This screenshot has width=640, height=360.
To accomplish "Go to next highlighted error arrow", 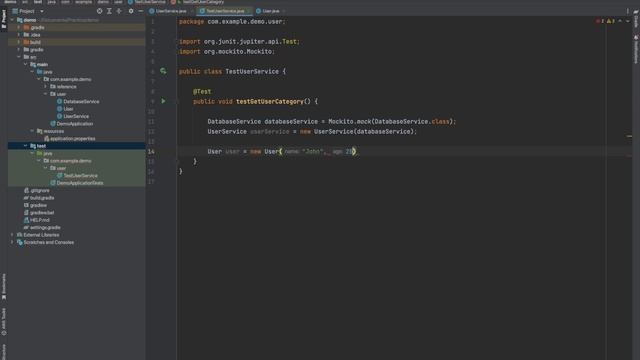I will pos(627,21).
